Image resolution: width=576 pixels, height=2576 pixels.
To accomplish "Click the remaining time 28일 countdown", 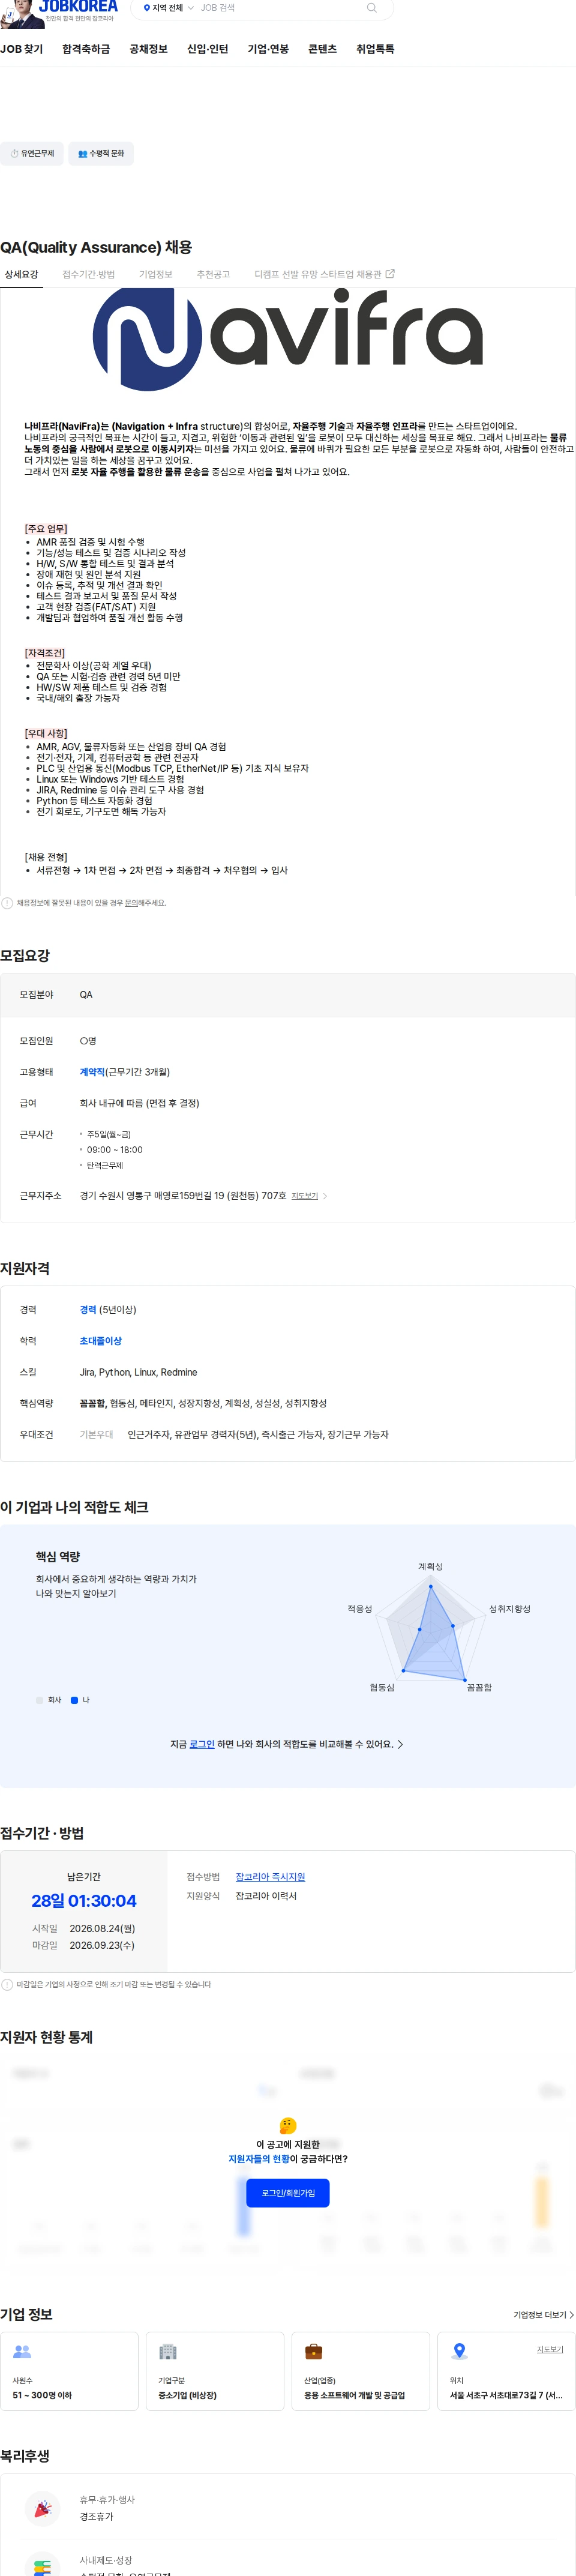I will pos(84,1901).
